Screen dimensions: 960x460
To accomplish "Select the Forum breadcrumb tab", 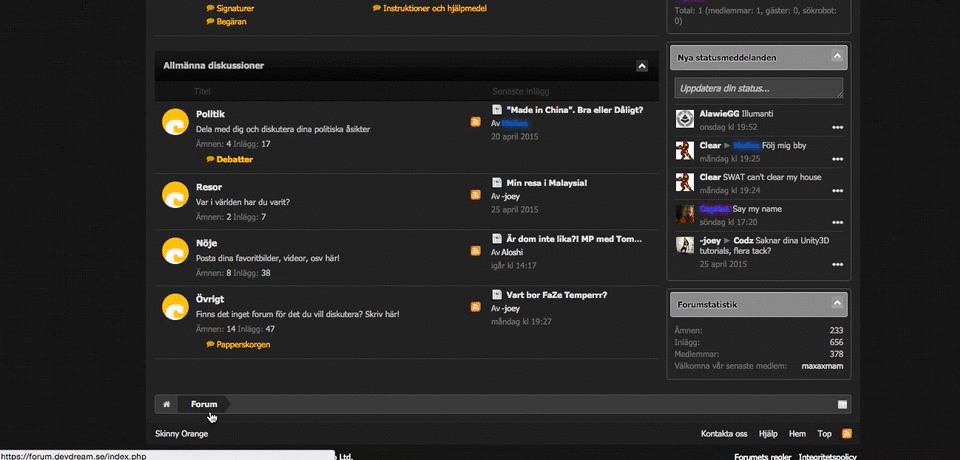I will pos(204,404).
